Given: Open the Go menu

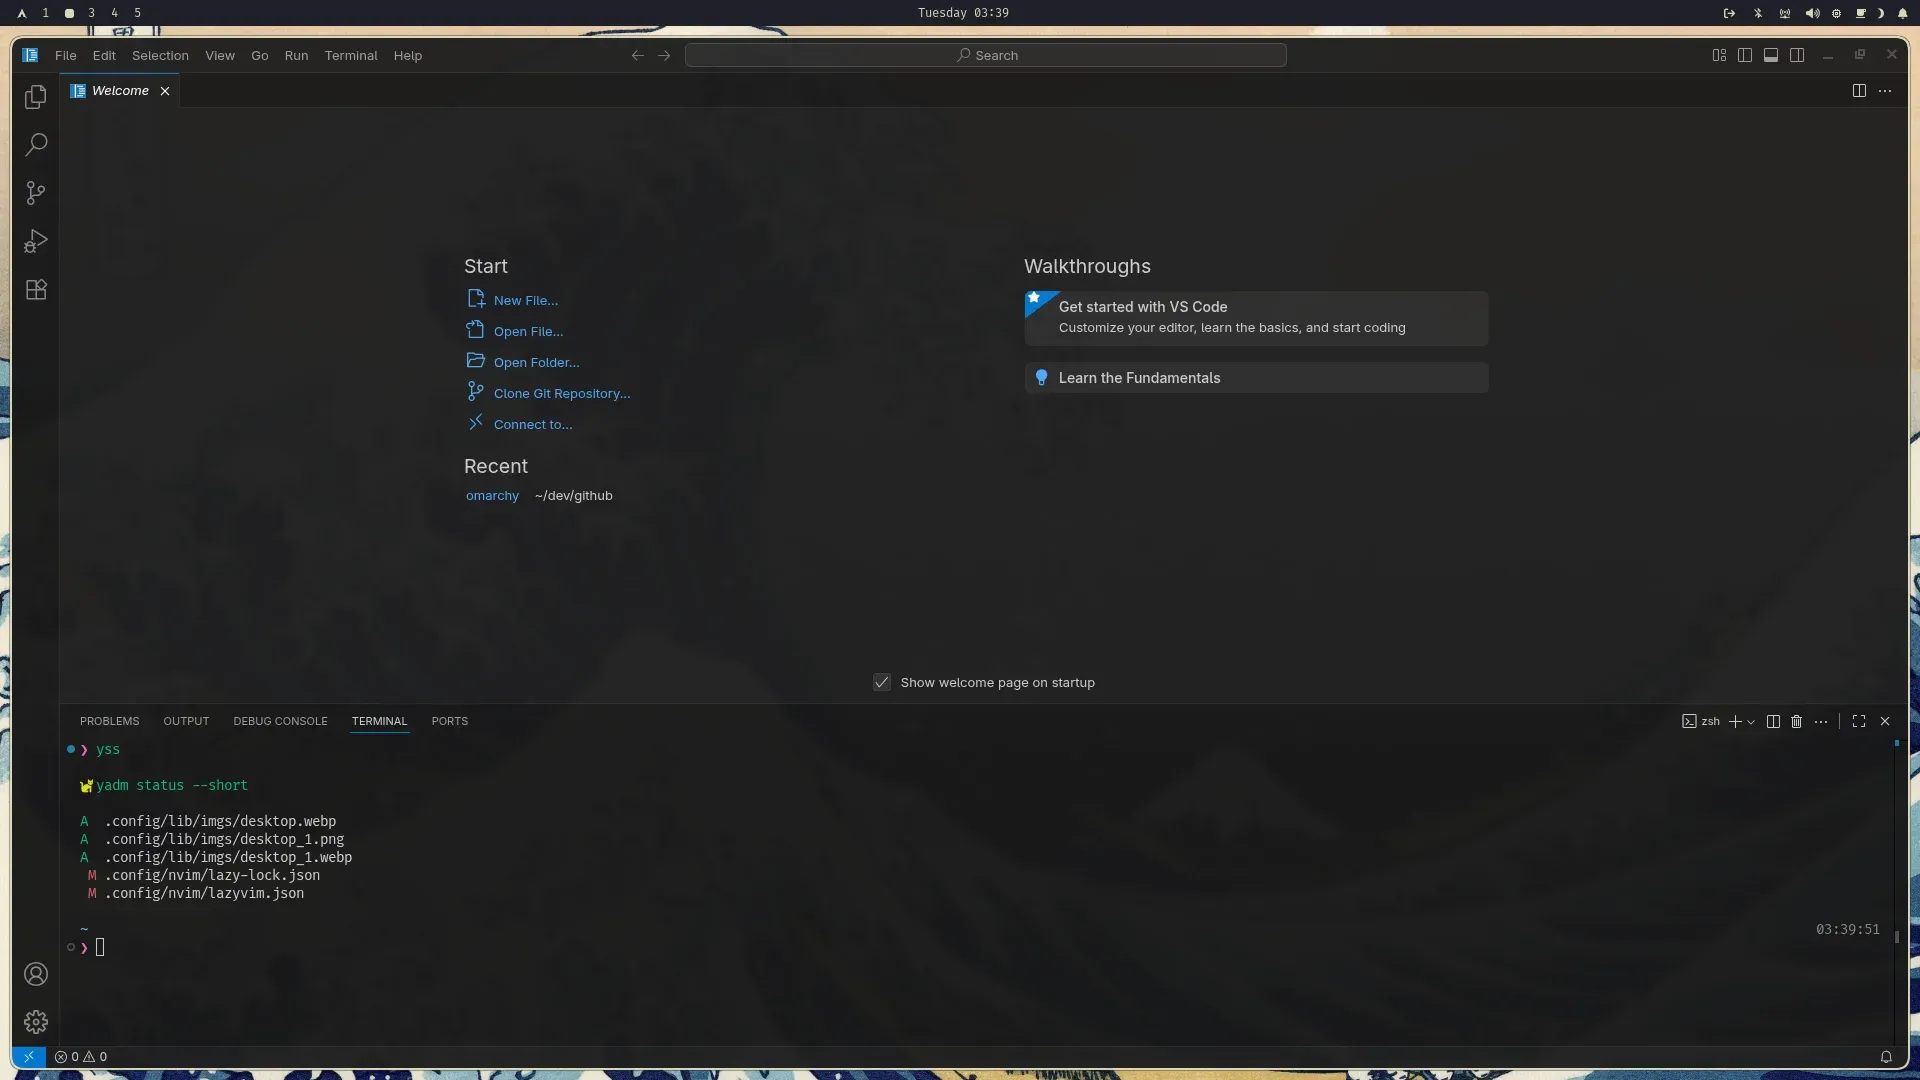Looking at the screenshot, I should pyautogui.click(x=260, y=56).
